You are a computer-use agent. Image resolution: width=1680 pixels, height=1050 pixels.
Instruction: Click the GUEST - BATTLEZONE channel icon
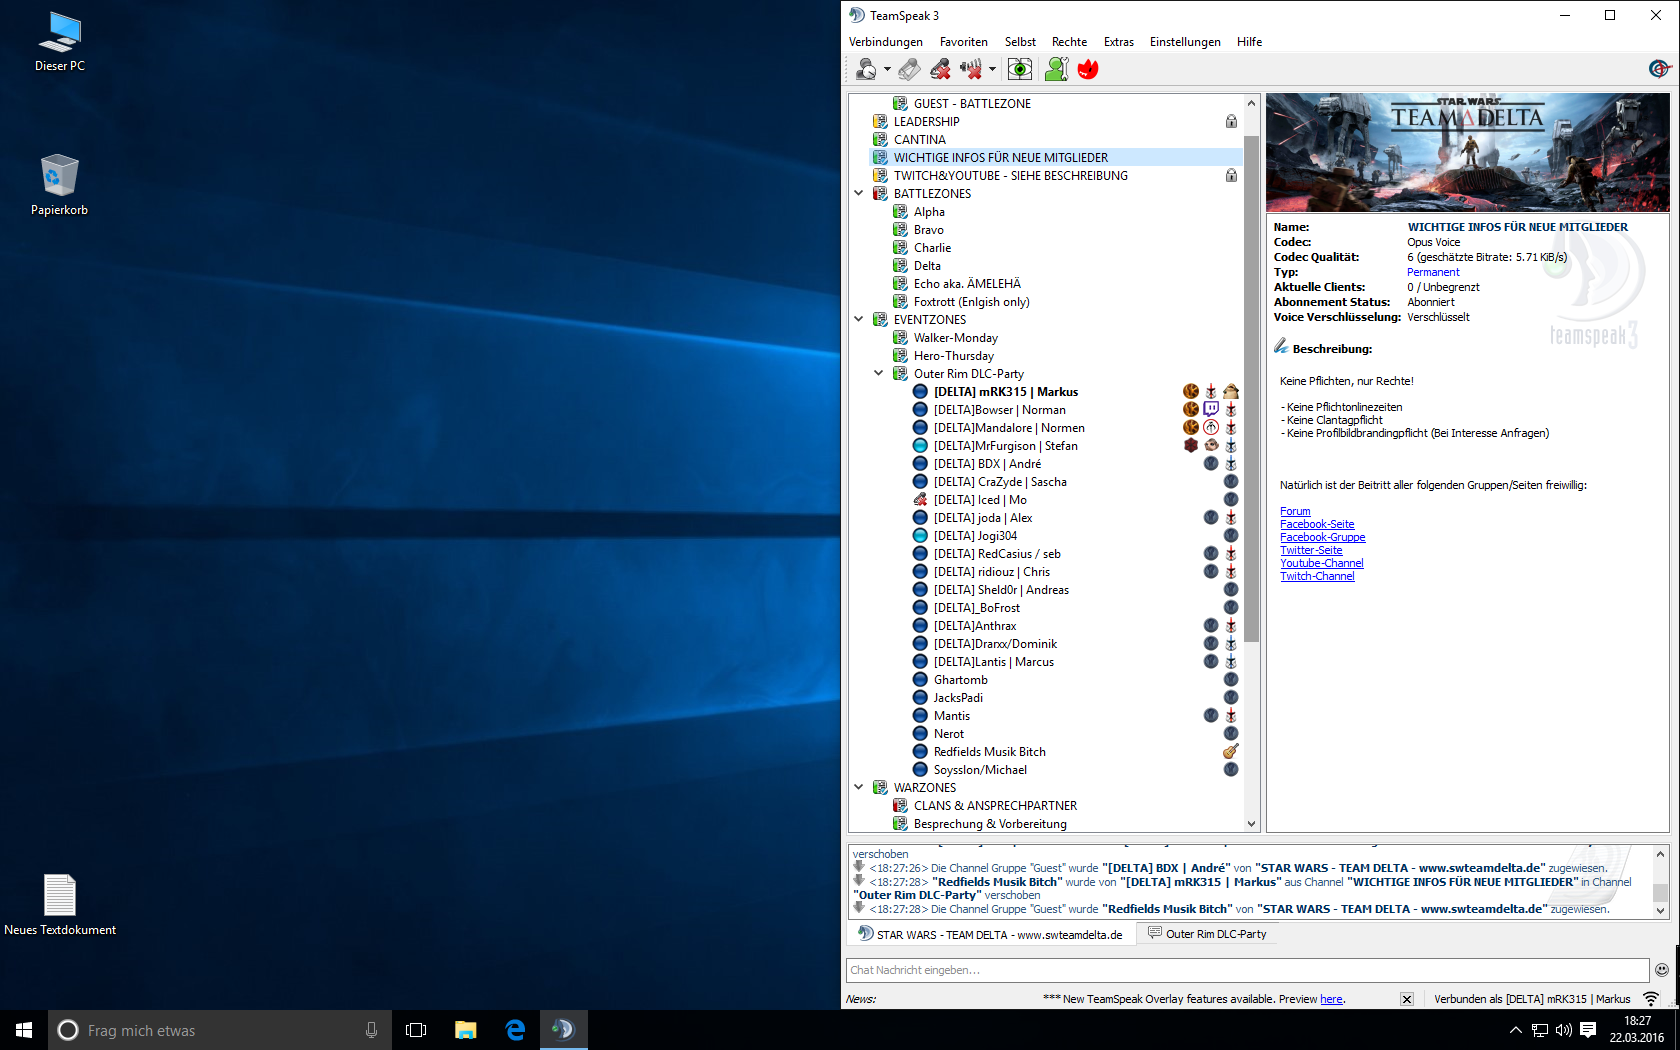pyautogui.click(x=900, y=103)
